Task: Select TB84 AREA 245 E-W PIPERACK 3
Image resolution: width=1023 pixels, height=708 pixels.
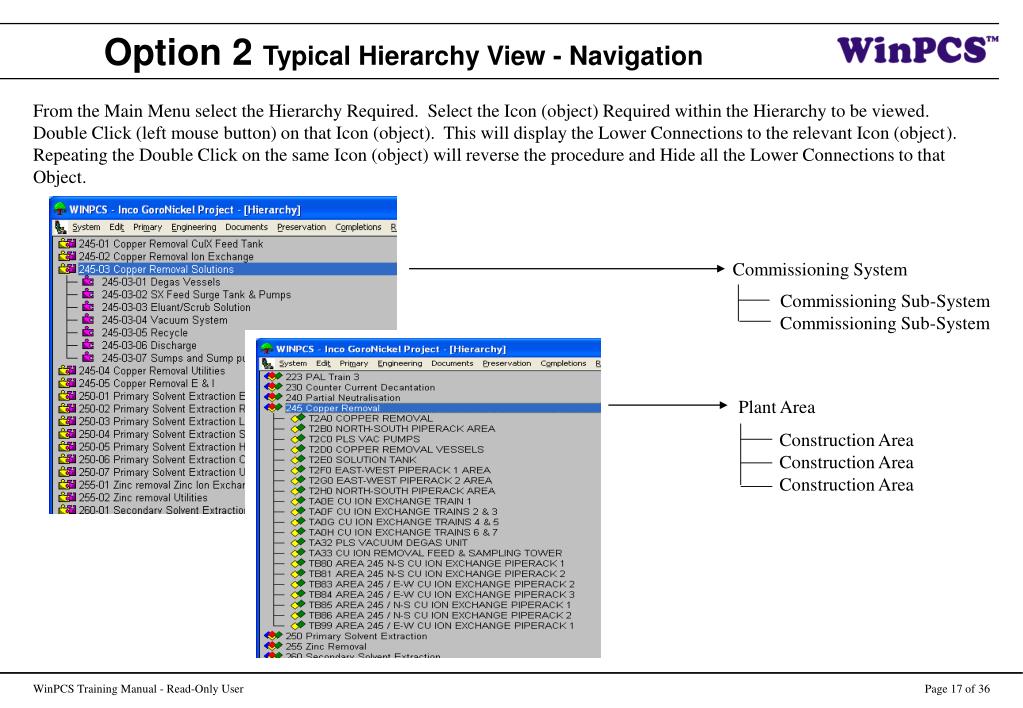Action: click(442, 594)
